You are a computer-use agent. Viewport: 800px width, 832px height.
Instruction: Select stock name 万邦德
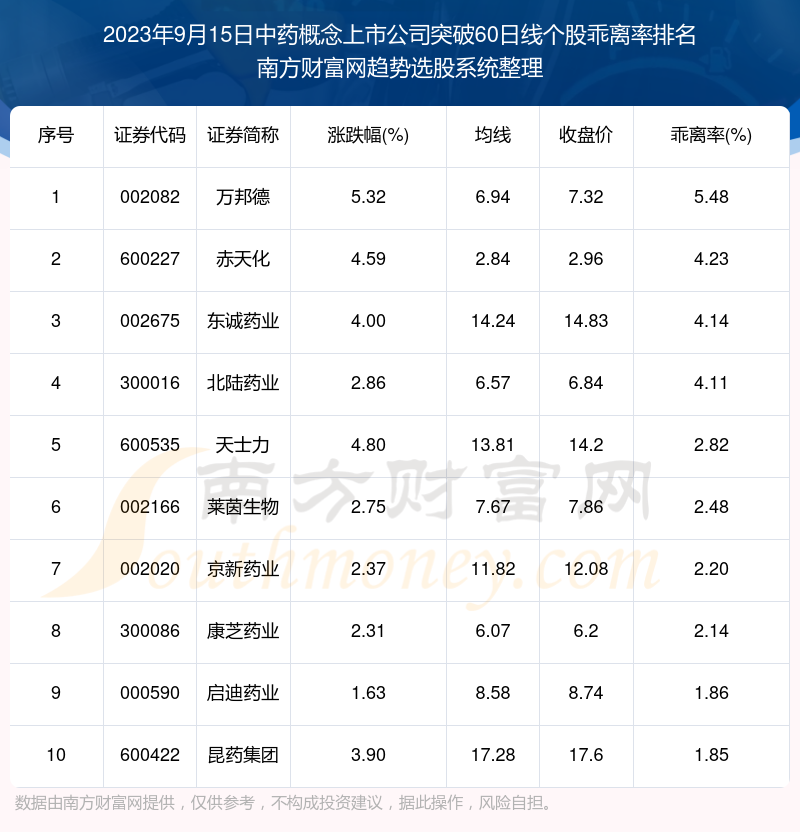pos(243,197)
